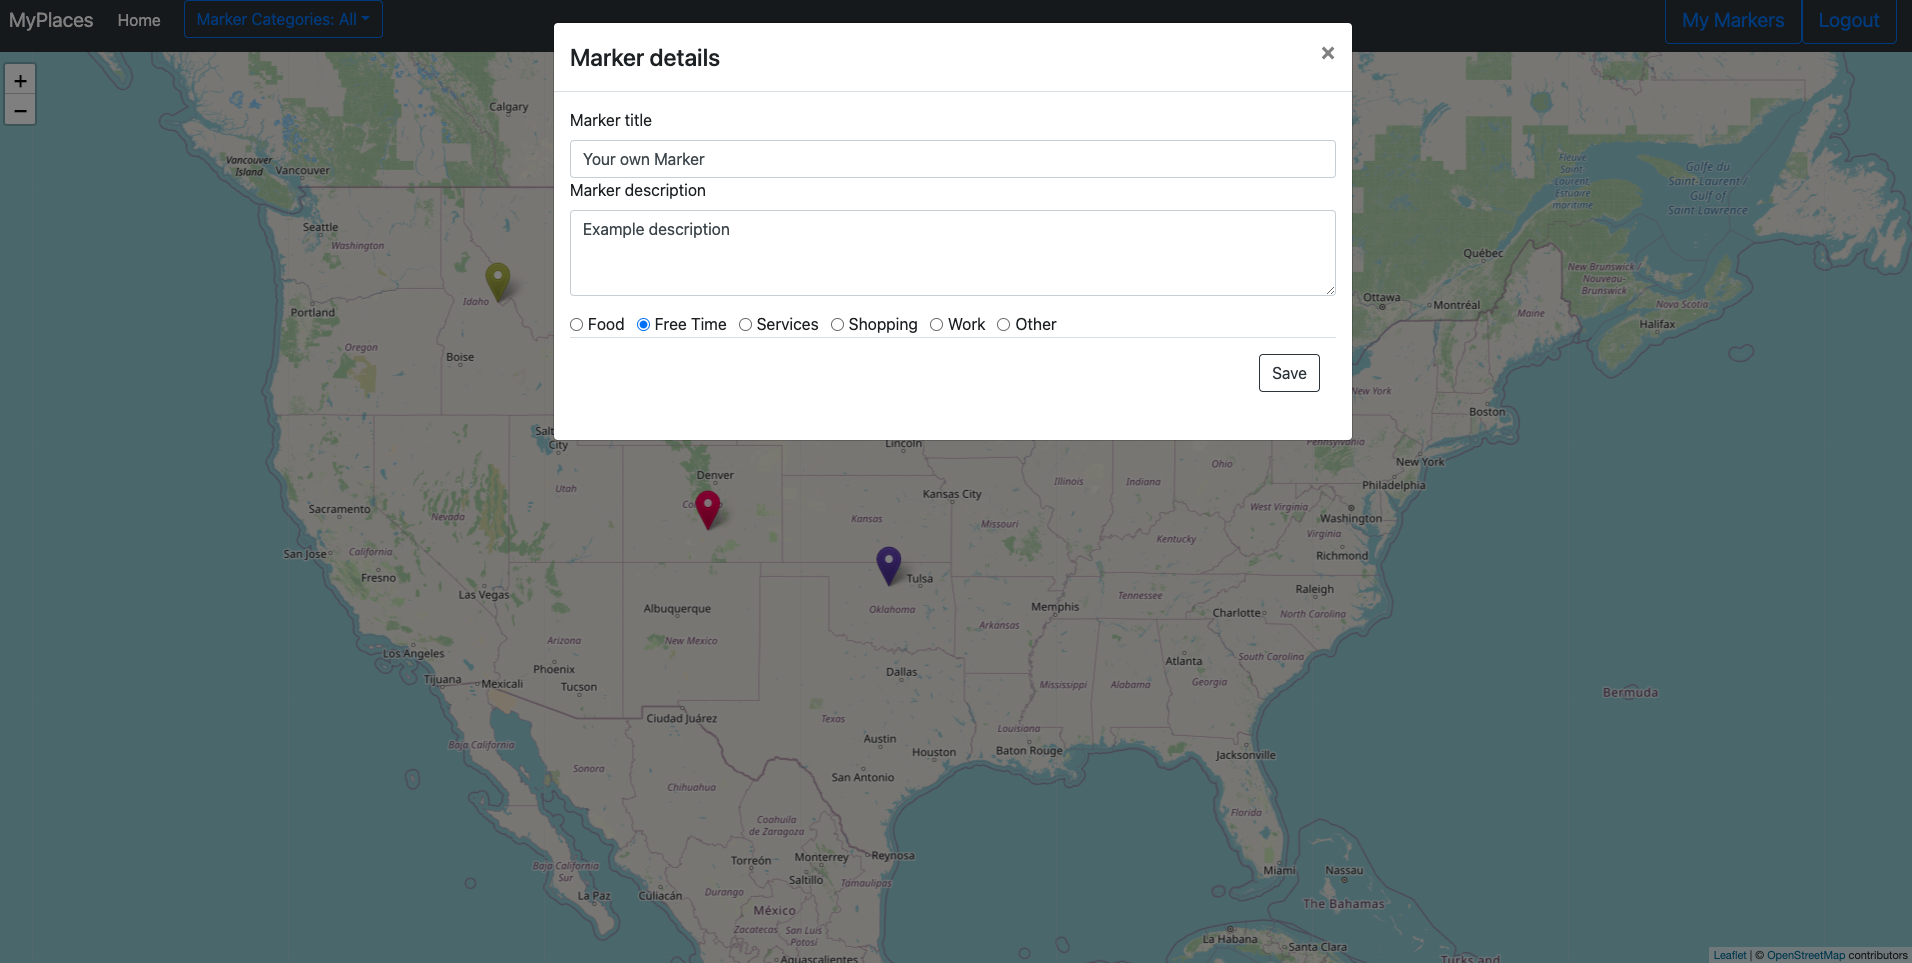Viewport: 1912px width, 963px height.
Task: Close the Marker details dialog
Action: (1328, 53)
